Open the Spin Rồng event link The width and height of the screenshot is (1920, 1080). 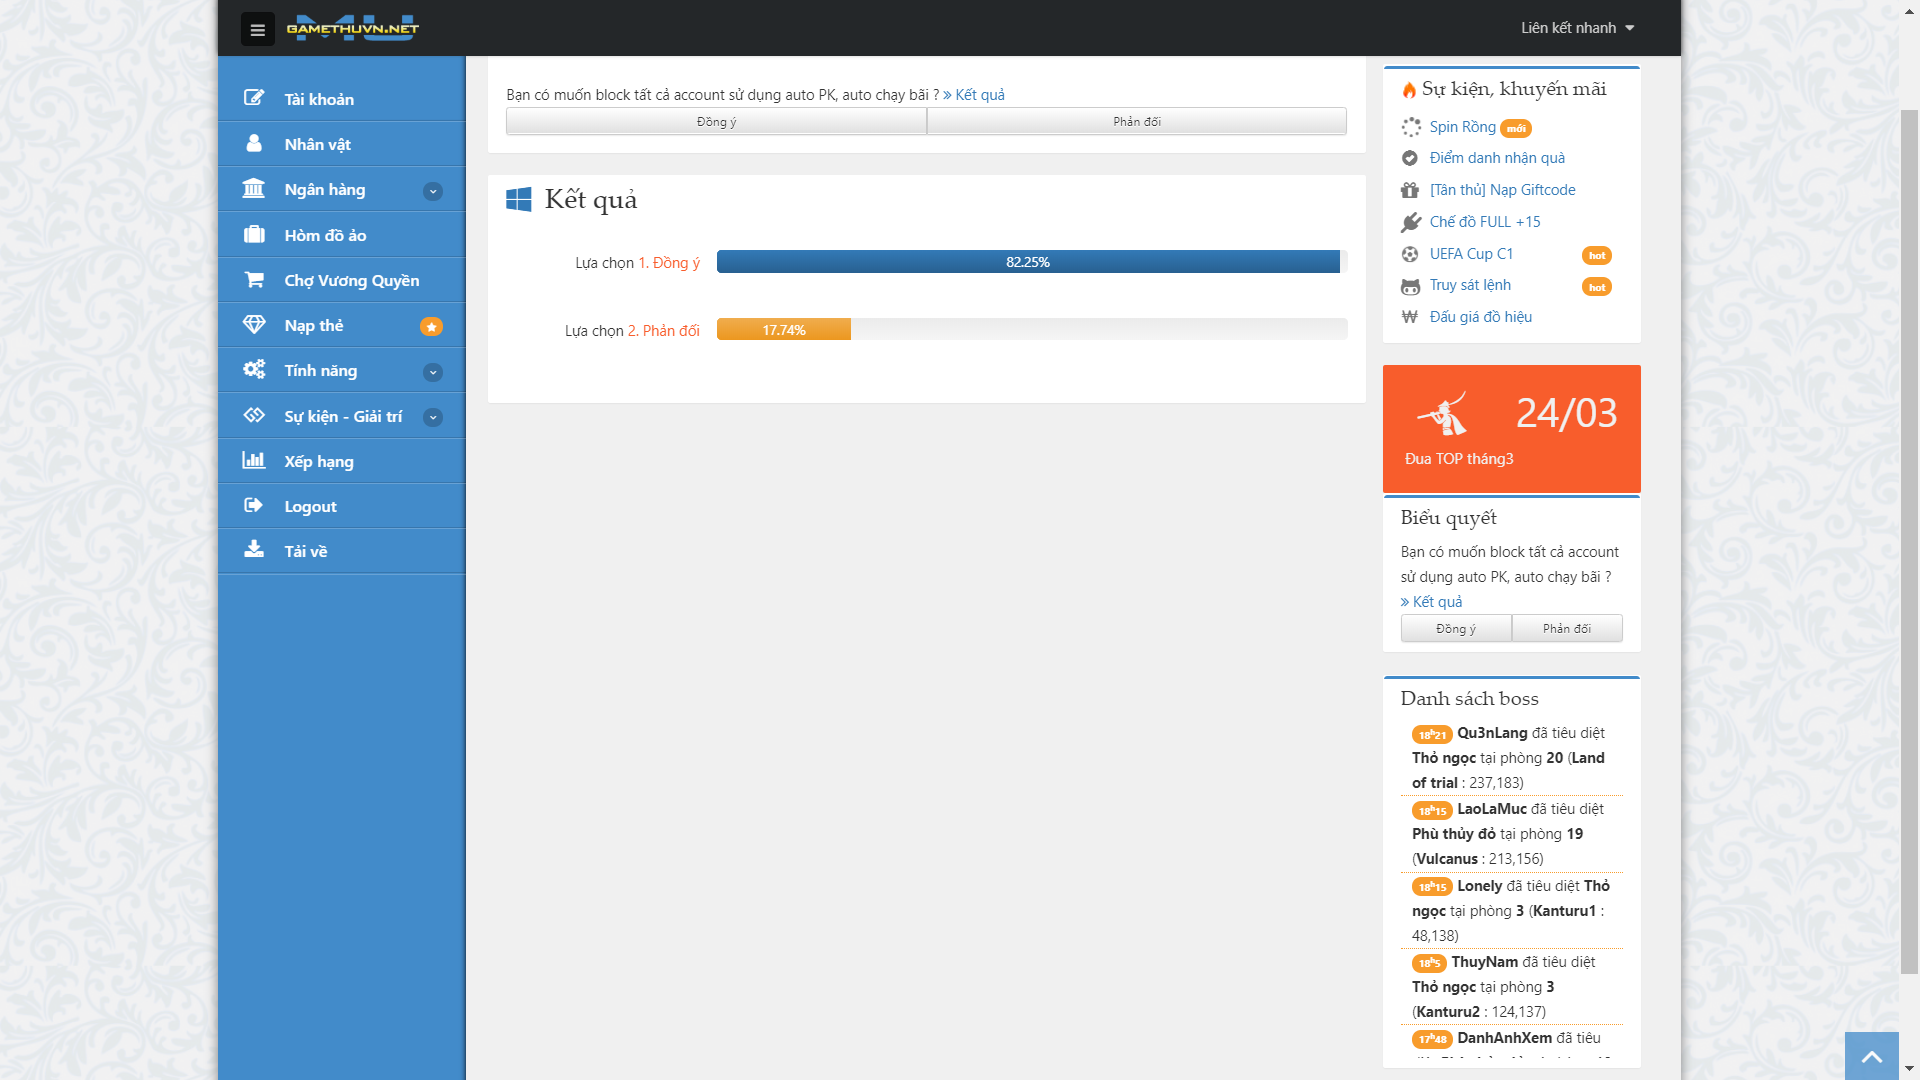pos(1462,127)
